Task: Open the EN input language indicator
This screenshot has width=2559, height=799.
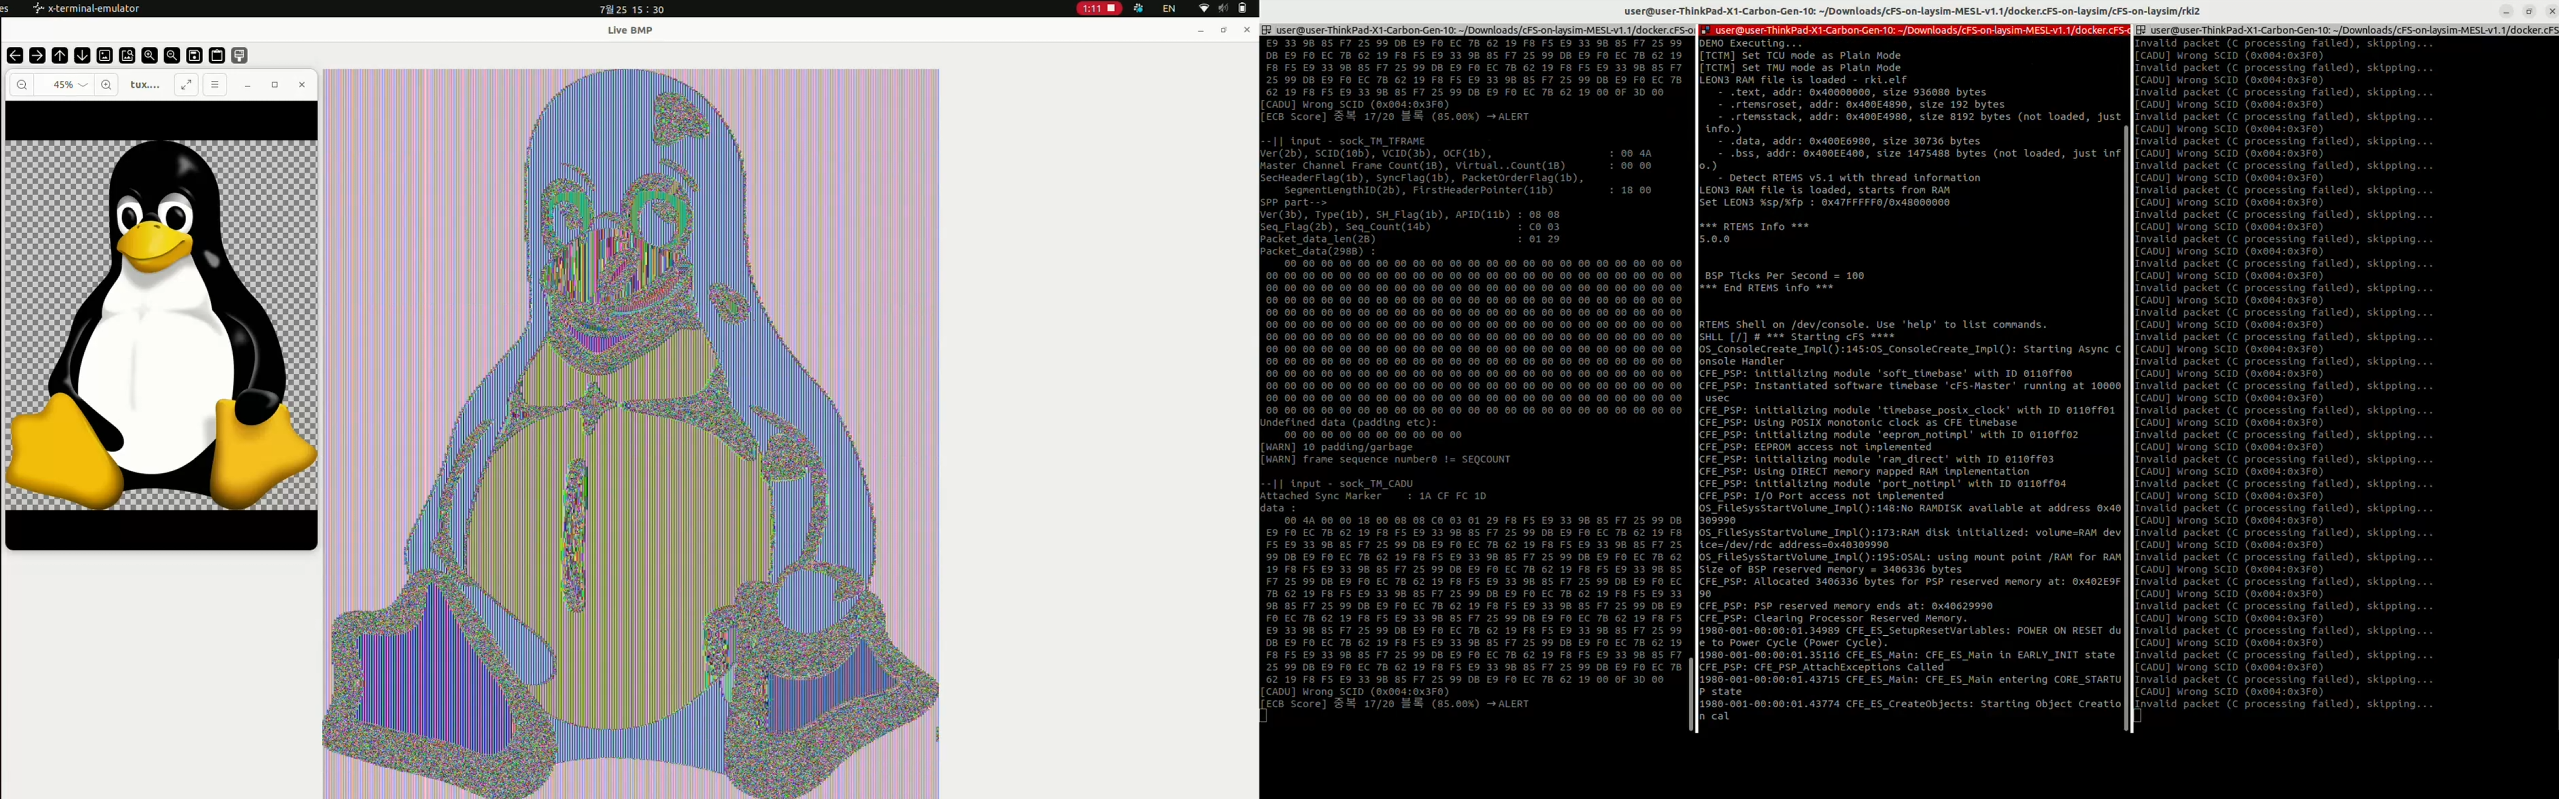Action: tap(1168, 8)
